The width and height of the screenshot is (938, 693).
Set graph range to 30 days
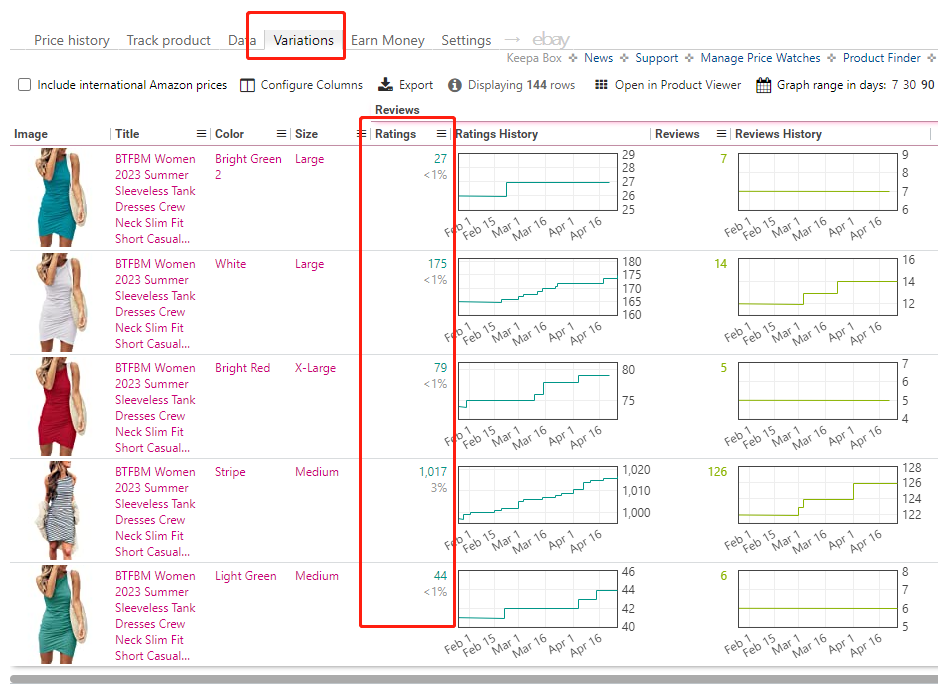coord(909,85)
